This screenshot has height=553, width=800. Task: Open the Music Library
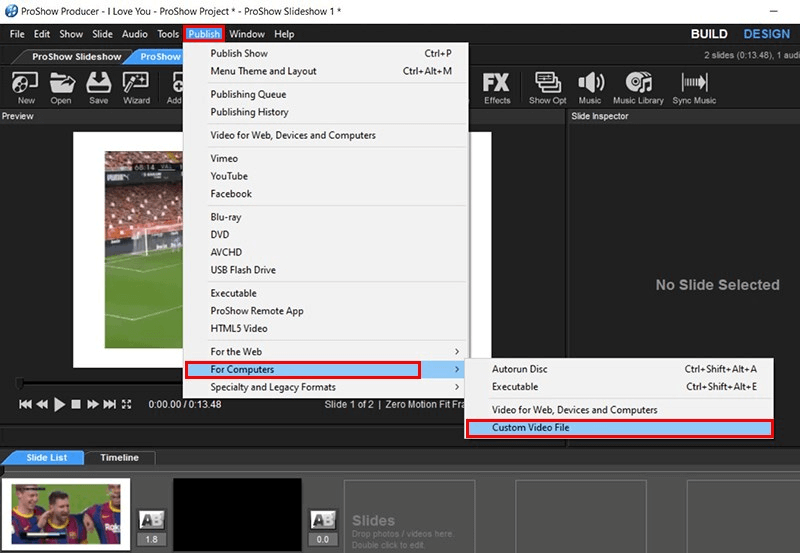[x=637, y=86]
